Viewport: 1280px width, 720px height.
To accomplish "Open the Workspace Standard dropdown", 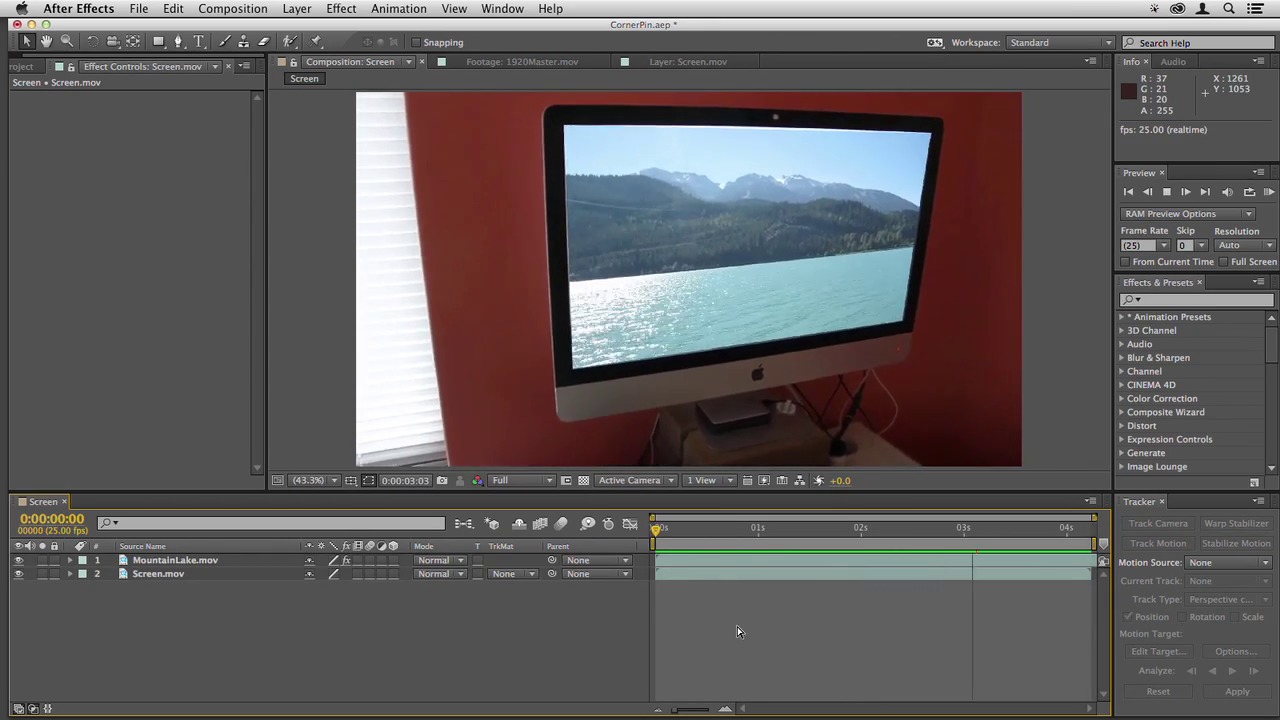I will coord(1060,43).
